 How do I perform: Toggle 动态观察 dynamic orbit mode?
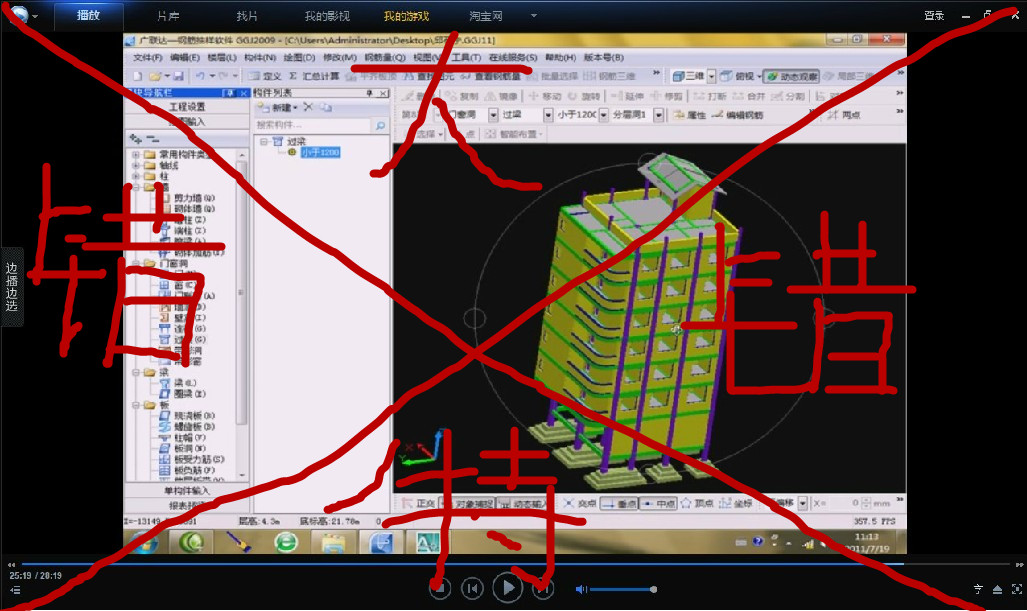click(x=792, y=76)
